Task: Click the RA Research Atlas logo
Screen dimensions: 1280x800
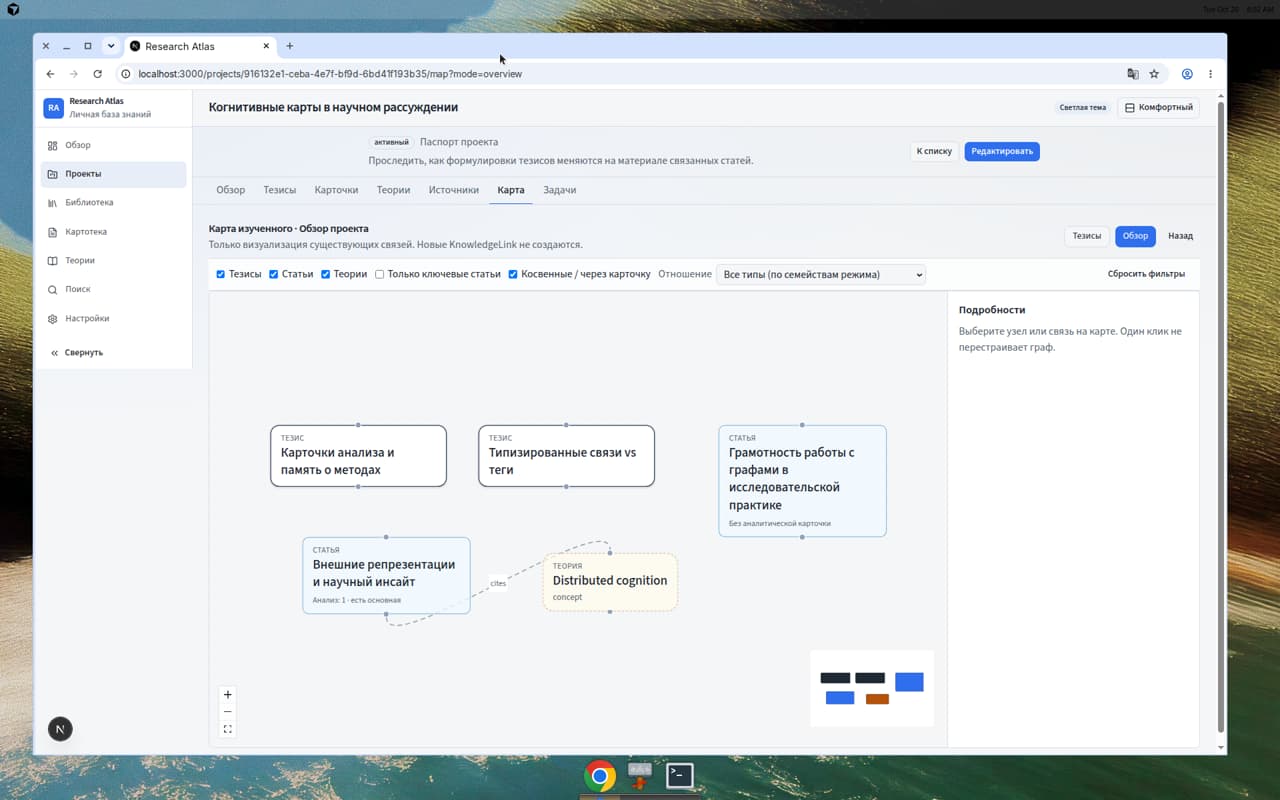Action: click(x=53, y=108)
